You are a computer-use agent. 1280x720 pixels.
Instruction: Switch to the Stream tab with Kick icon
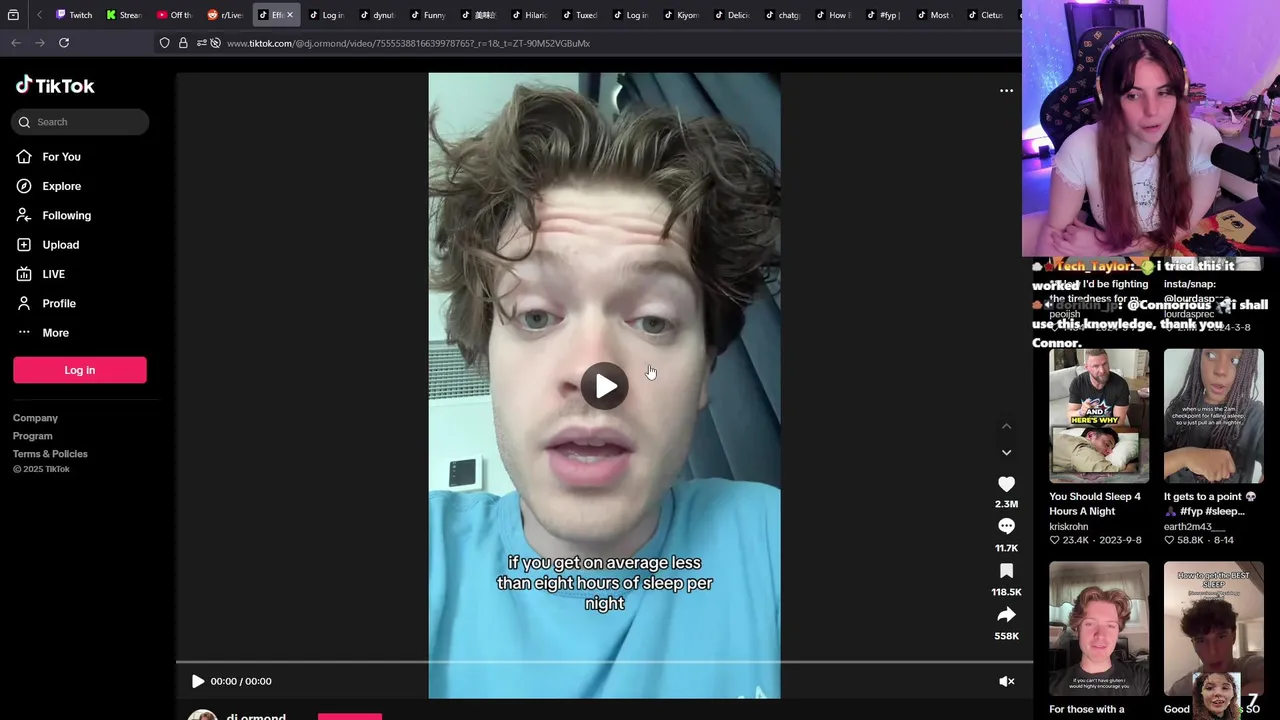(x=124, y=15)
